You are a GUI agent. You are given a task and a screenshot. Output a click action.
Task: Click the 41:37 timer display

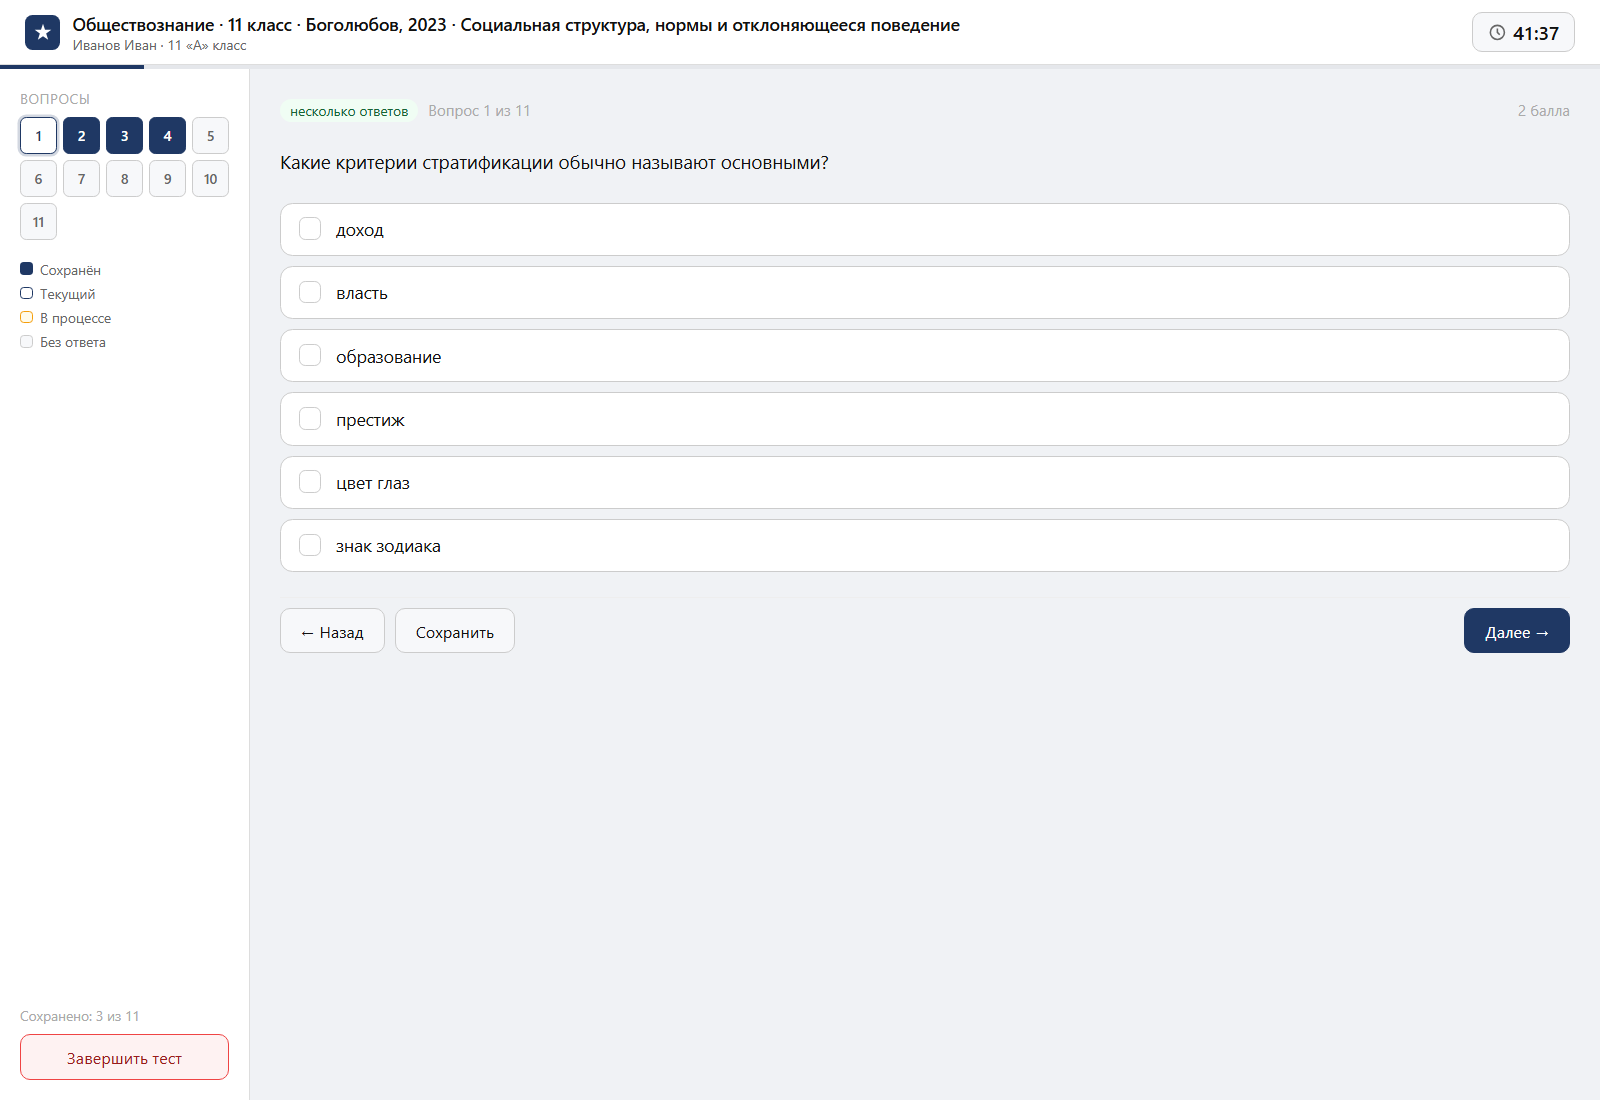(x=1523, y=32)
